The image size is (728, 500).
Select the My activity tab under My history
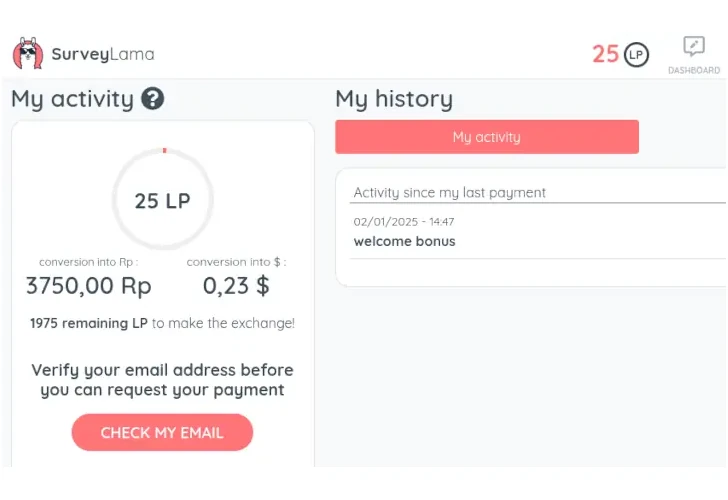coord(486,137)
